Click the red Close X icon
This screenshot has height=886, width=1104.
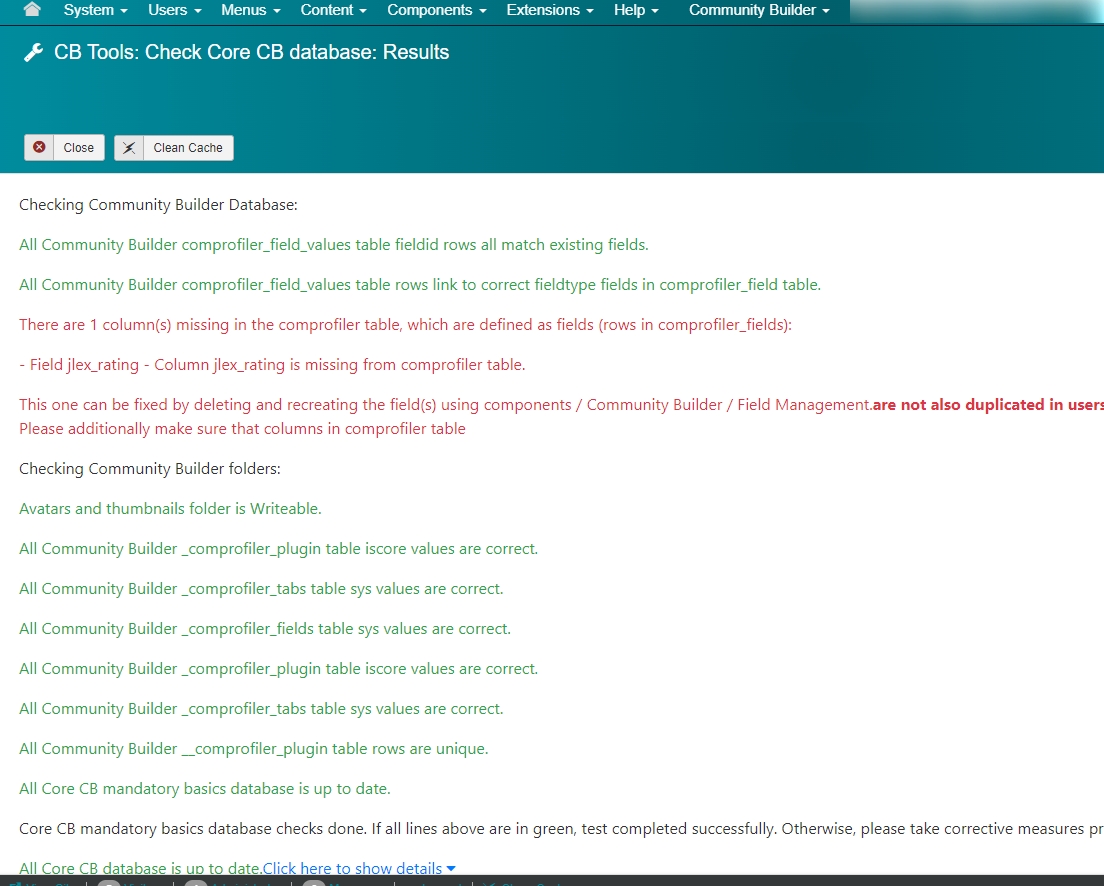(x=39, y=147)
